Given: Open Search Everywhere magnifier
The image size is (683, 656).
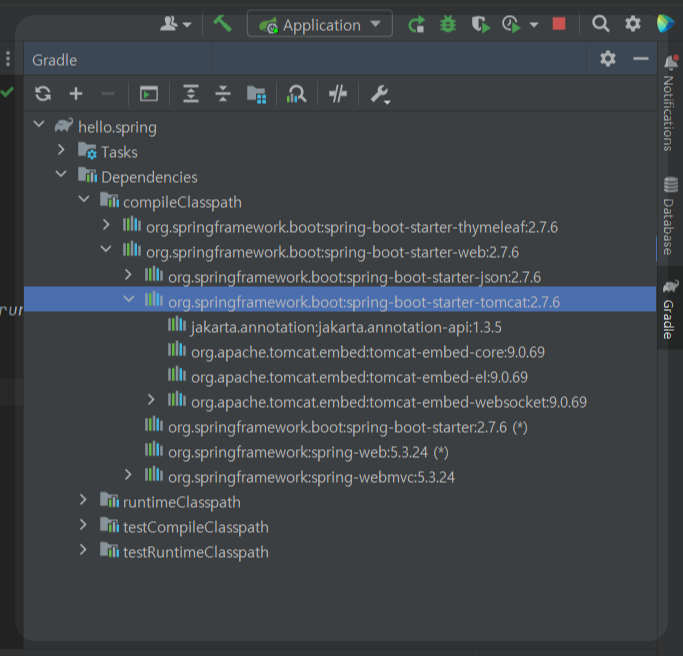Looking at the screenshot, I should 600,24.
